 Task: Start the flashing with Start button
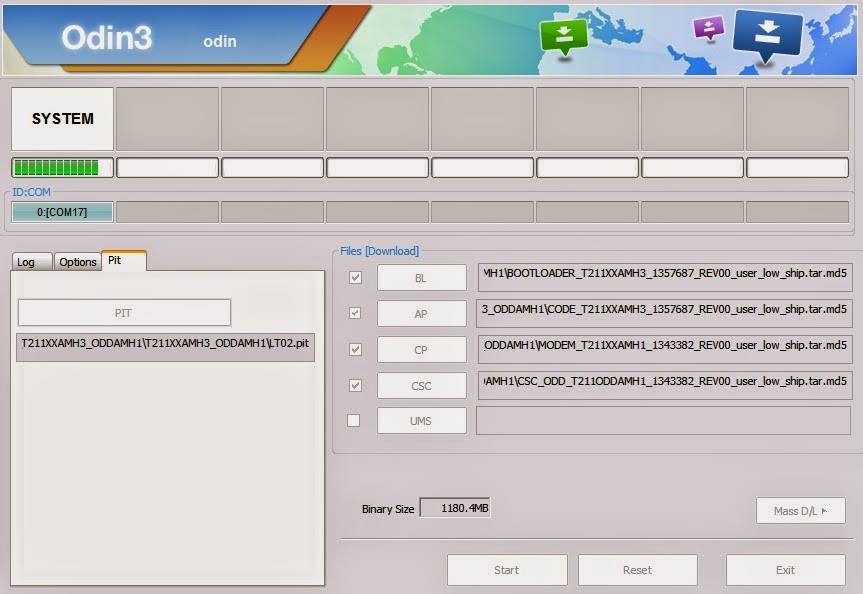[x=507, y=570]
